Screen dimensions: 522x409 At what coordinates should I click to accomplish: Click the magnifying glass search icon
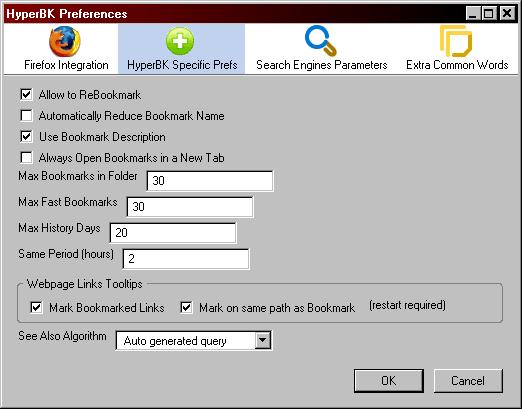[x=320, y=41]
